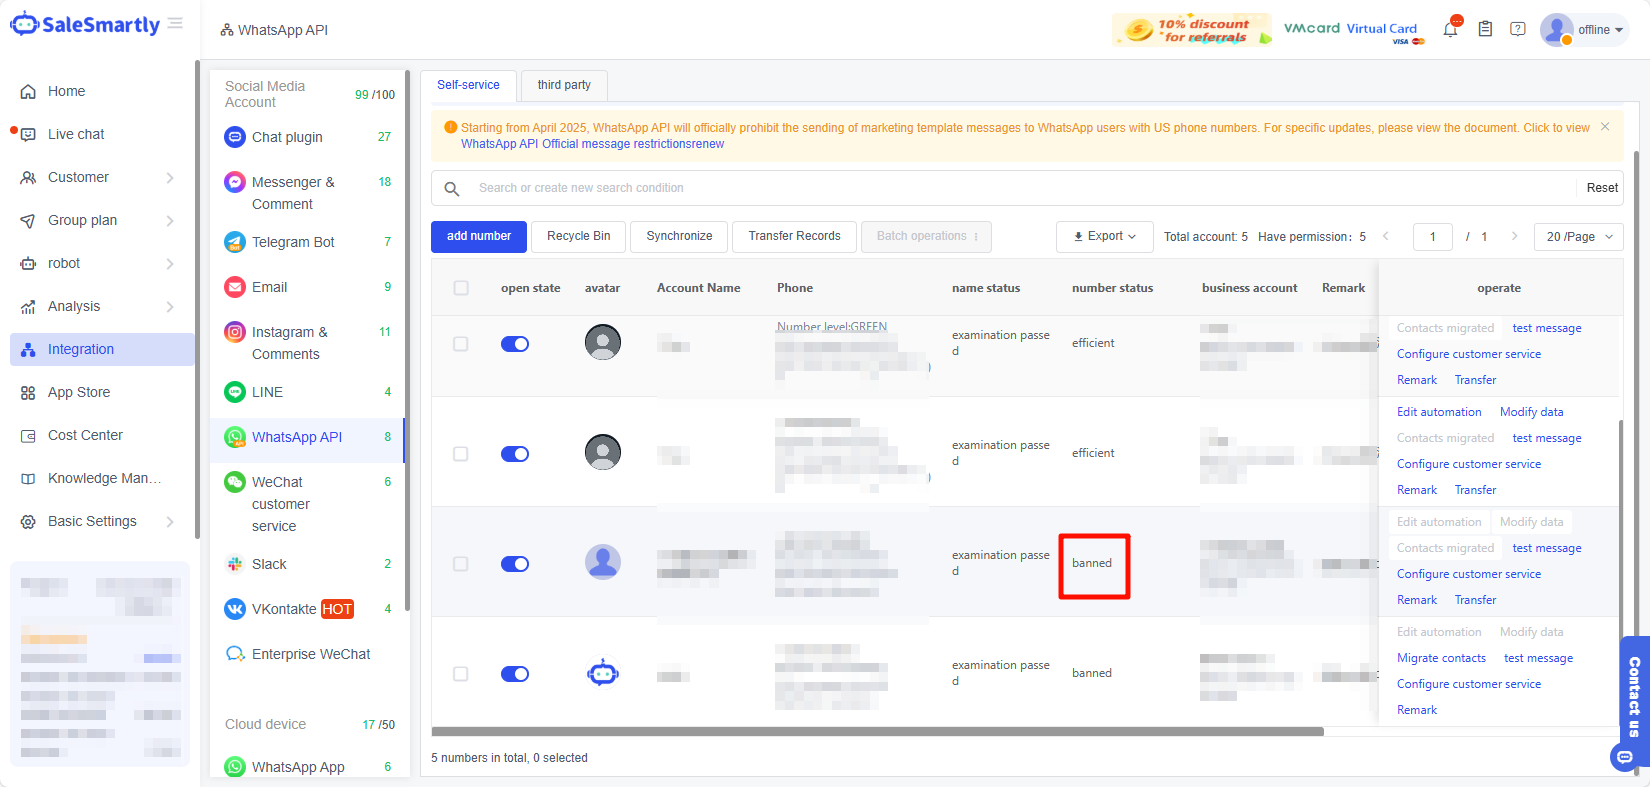Image resolution: width=1650 pixels, height=787 pixels.
Task: Click the clipboard icon in top bar
Action: click(1485, 30)
